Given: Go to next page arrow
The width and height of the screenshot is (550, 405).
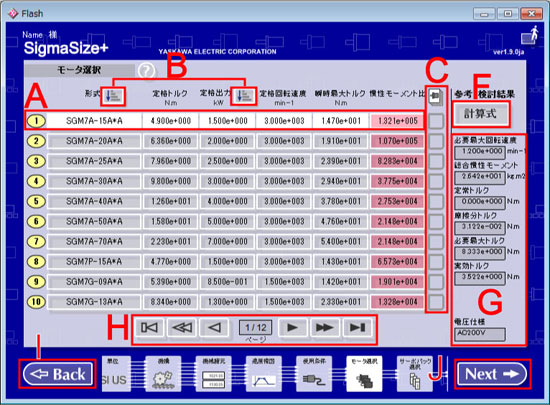Looking at the screenshot, I should point(292,328).
